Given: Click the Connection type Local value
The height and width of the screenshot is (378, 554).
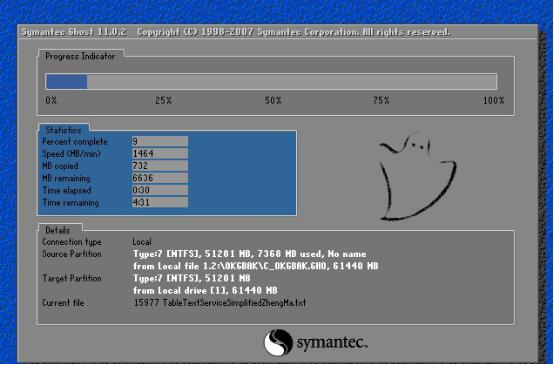Looking at the screenshot, I should tap(142, 242).
